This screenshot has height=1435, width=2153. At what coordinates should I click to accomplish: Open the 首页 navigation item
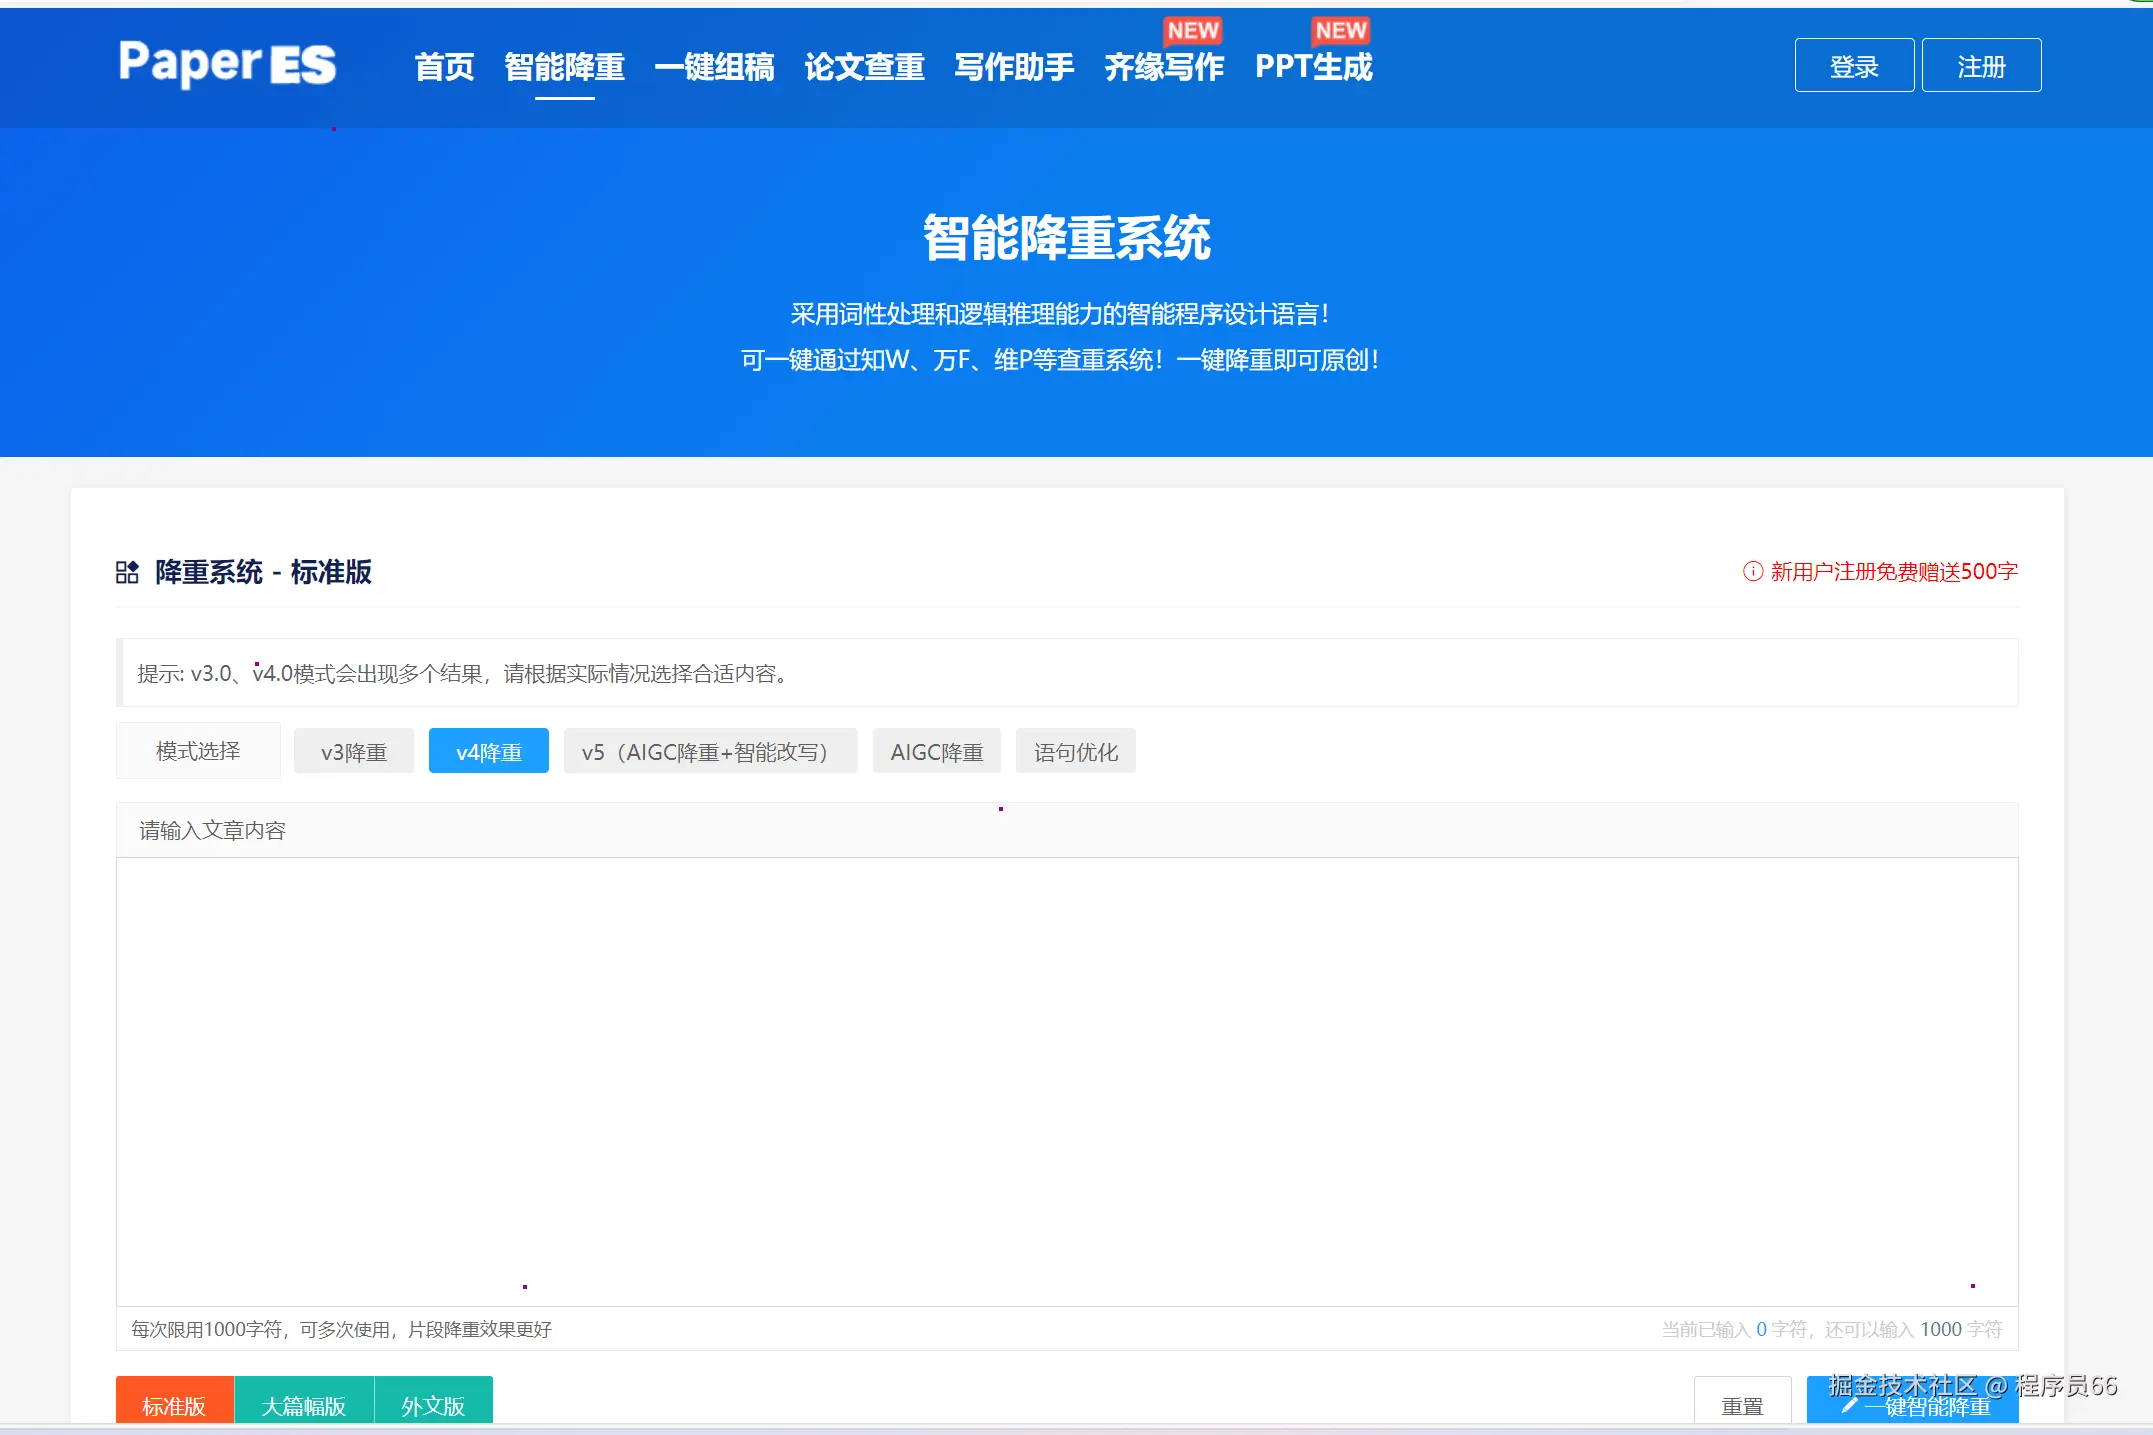tap(444, 67)
